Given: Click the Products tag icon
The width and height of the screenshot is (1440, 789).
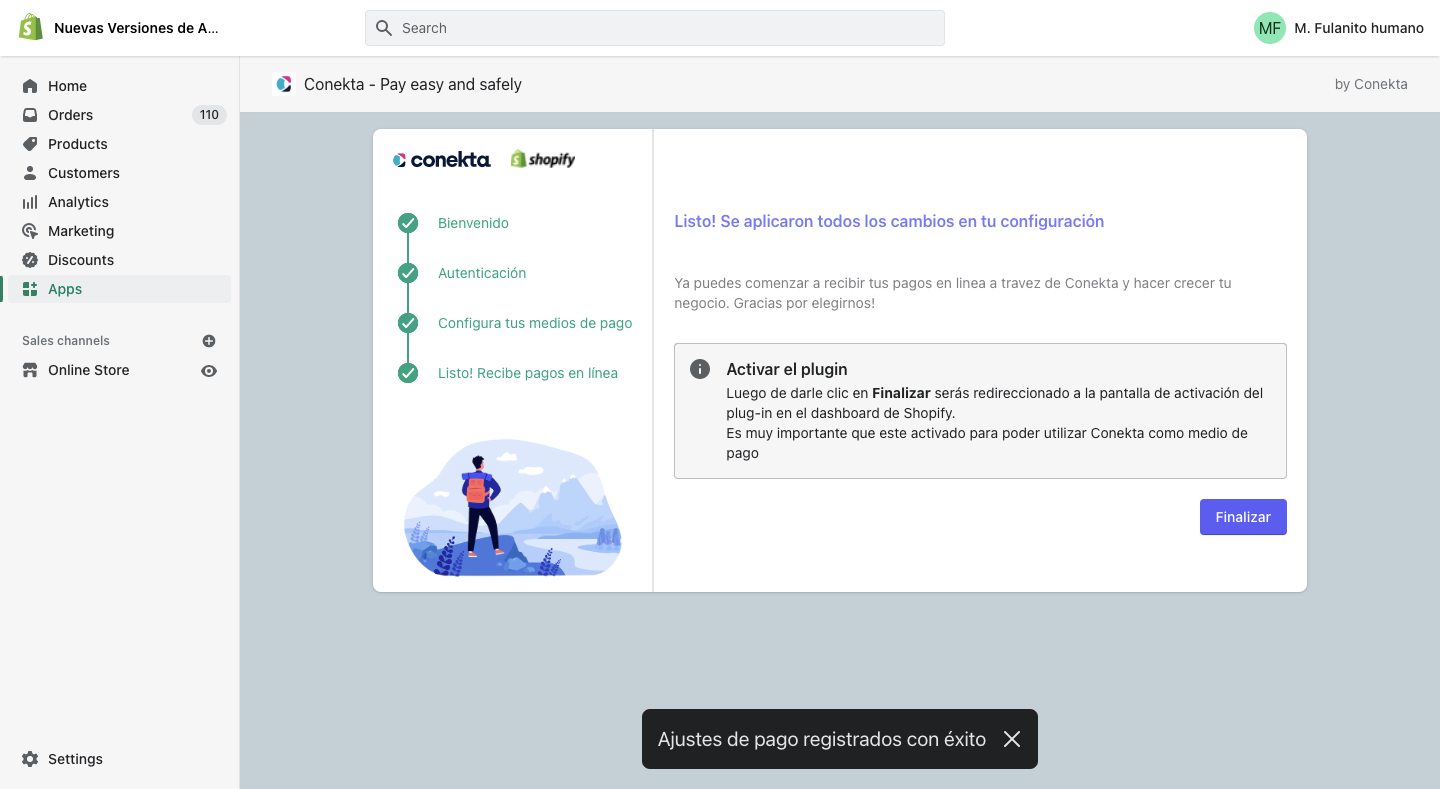Looking at the screenshot, I should (x=30, y=144).
